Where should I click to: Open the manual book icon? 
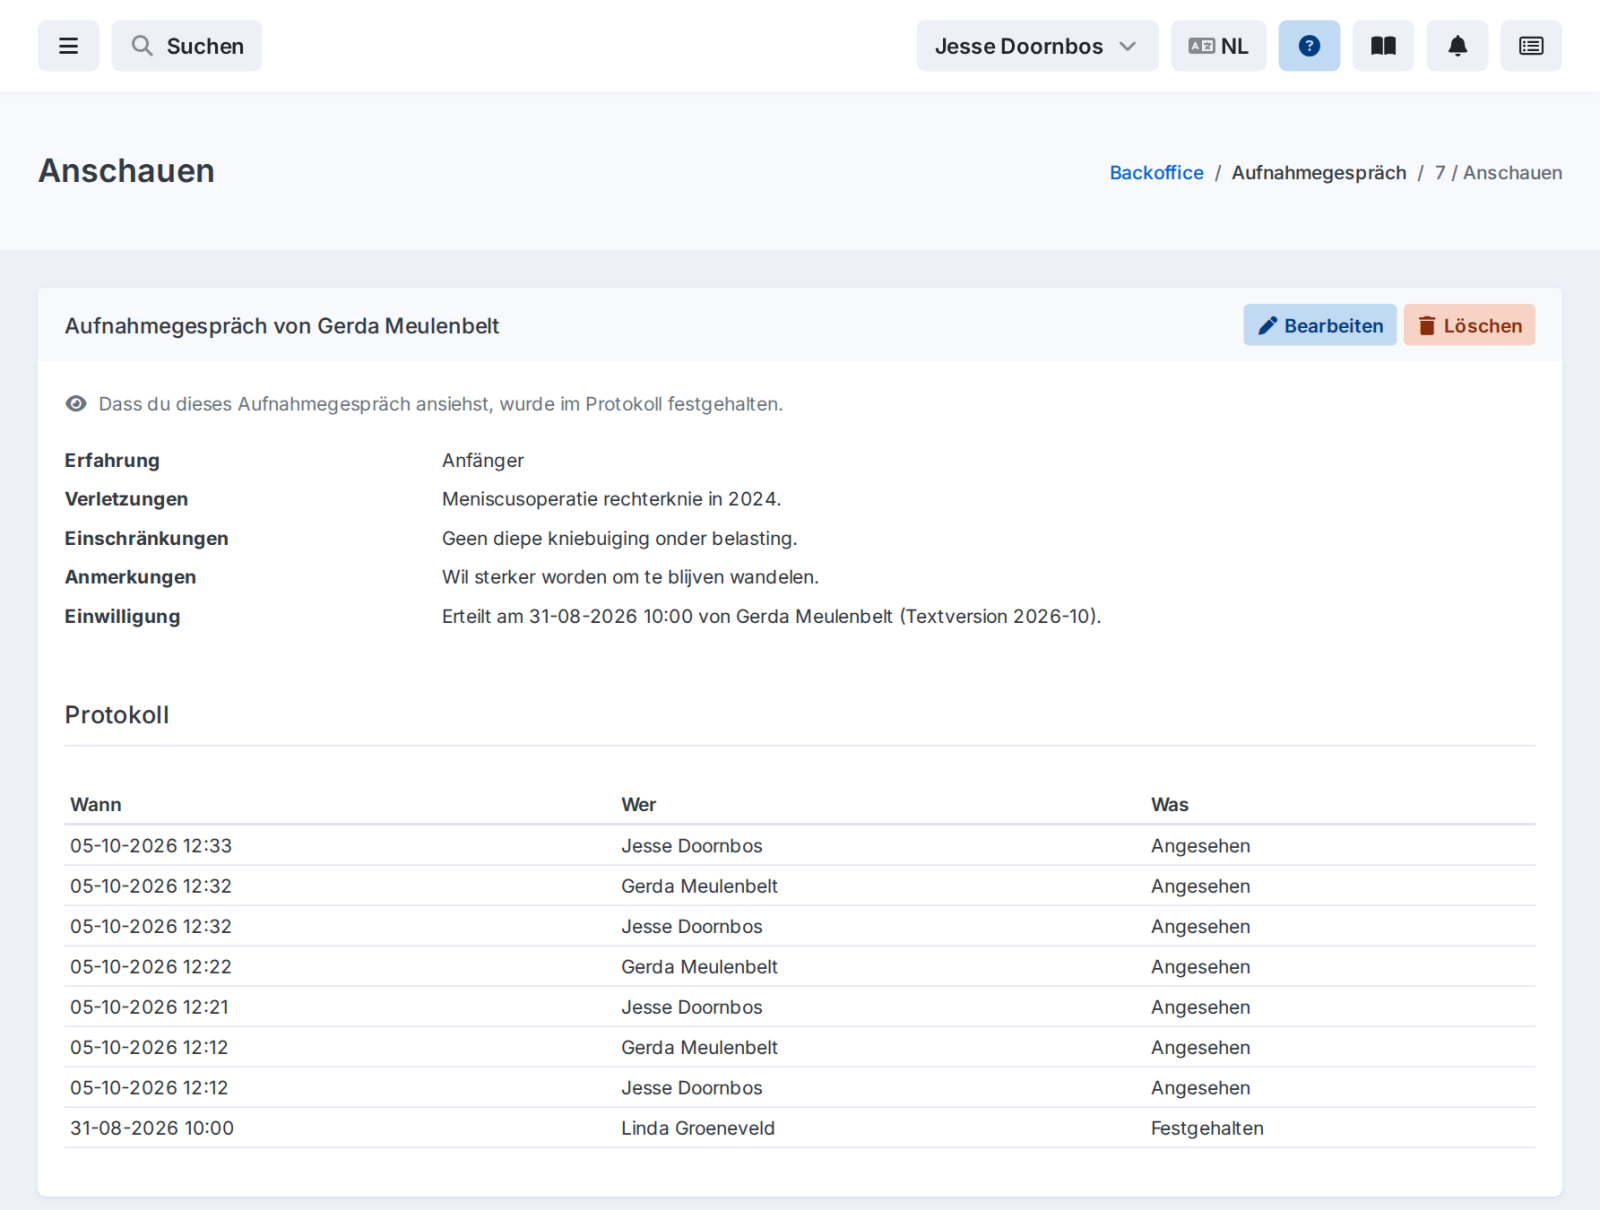click(1383, 46)
